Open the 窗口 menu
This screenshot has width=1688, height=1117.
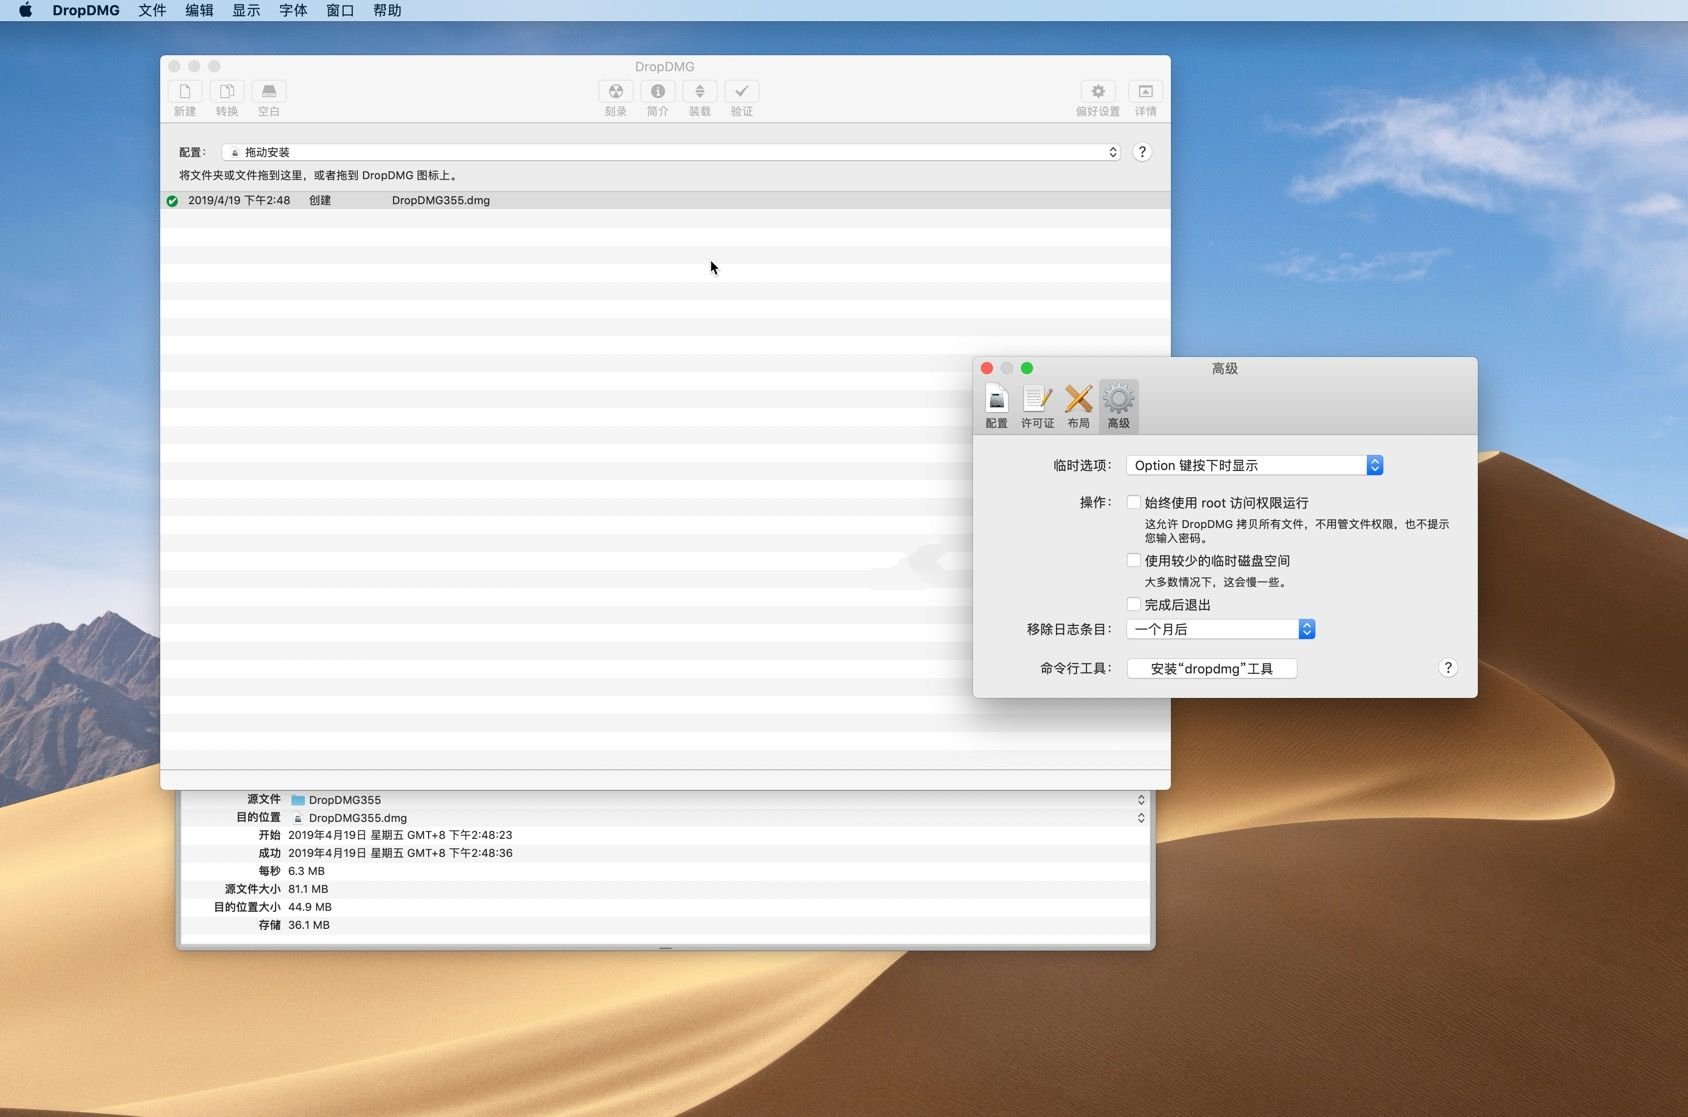pos(340,10)
